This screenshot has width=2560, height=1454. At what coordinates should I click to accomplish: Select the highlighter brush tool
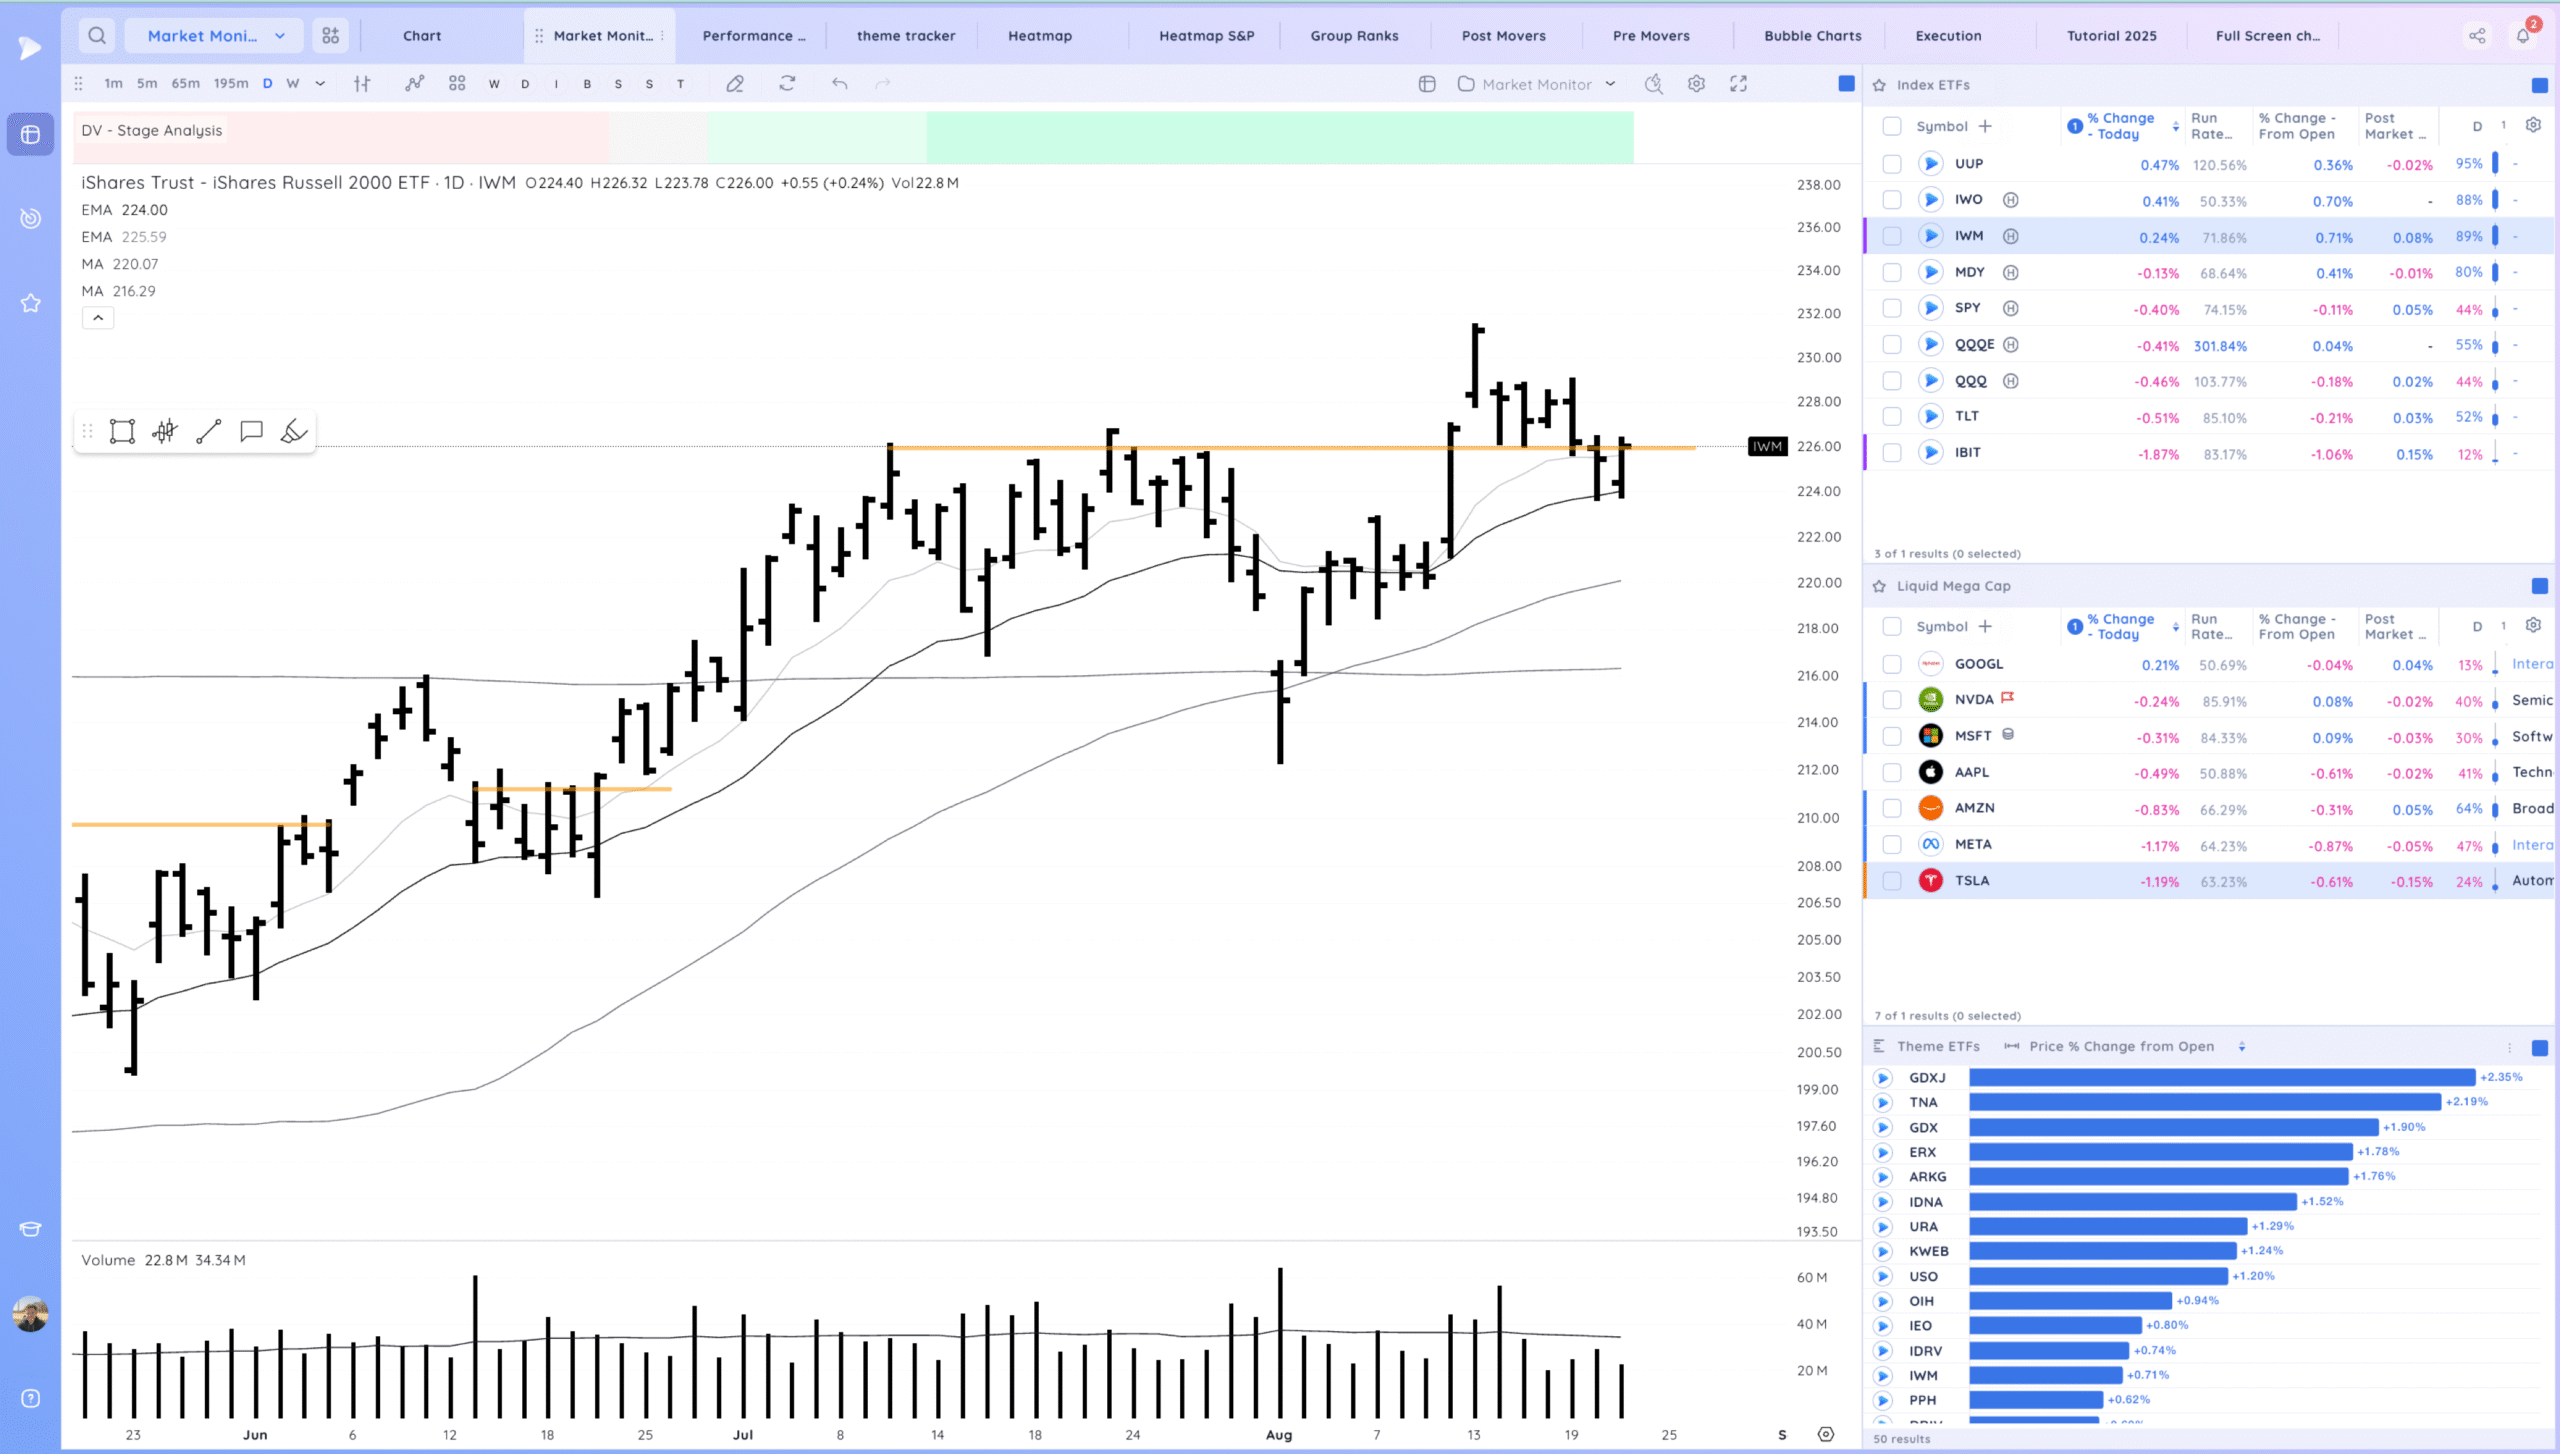[x=293, y=431]
